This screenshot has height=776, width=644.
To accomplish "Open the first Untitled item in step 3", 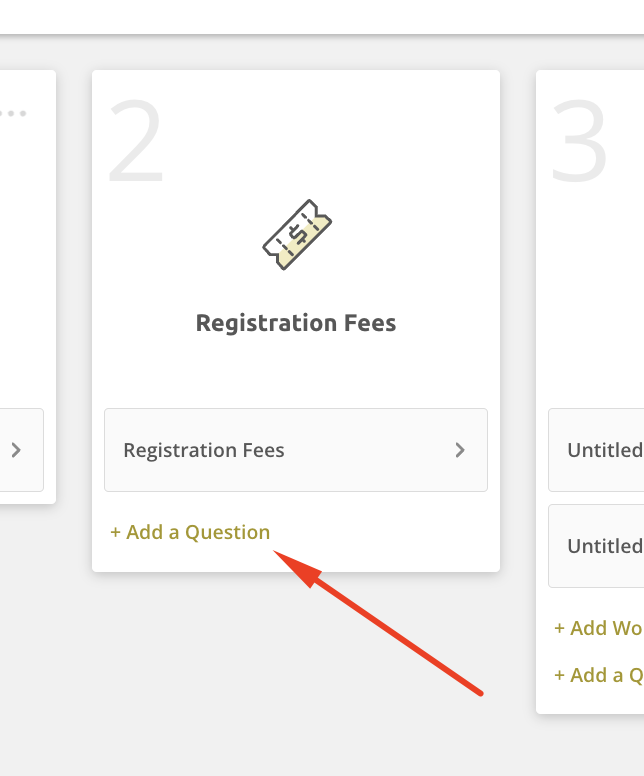I will click(x=596, y=450).
